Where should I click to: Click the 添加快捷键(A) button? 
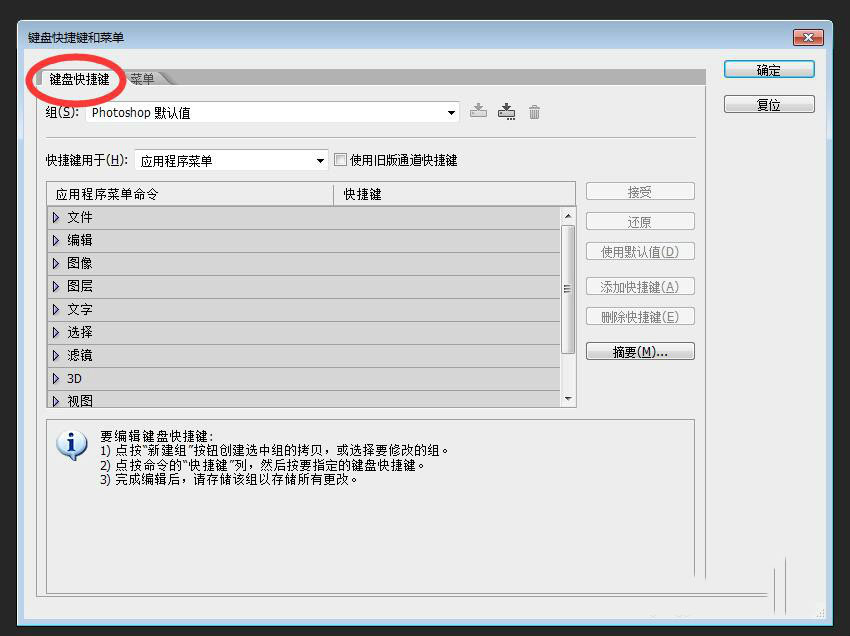click(x=640, y=287)
